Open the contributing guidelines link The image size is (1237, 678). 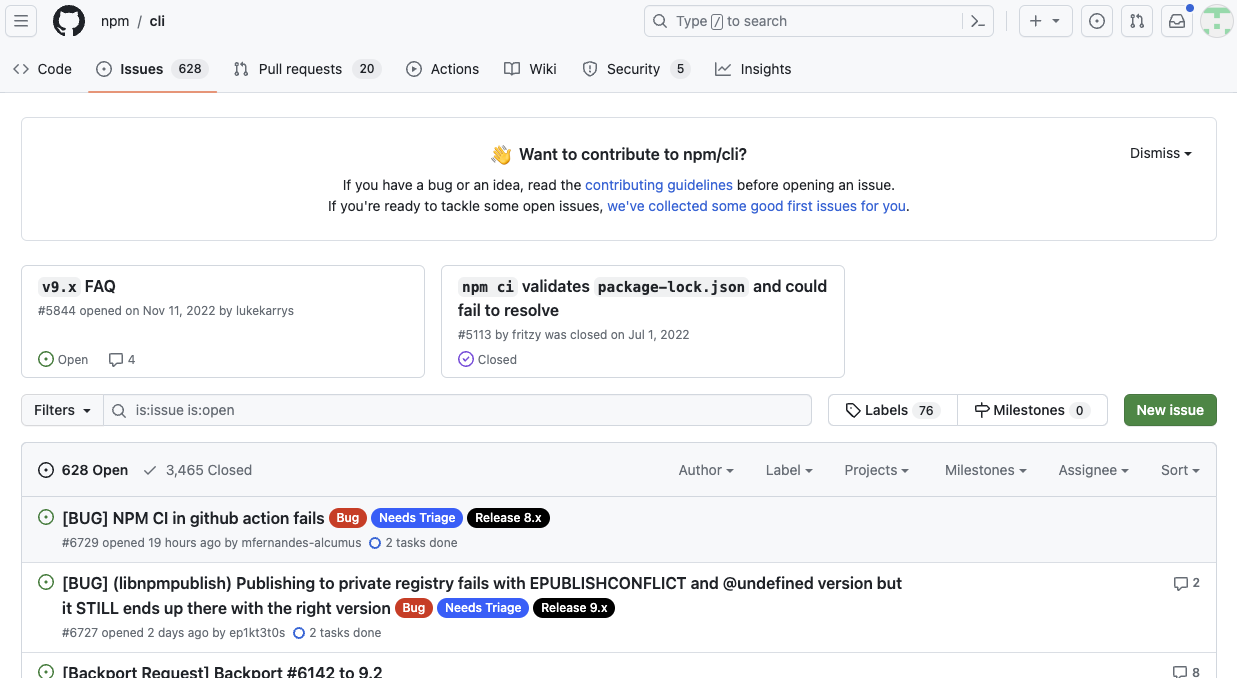[x=658, y=185]
